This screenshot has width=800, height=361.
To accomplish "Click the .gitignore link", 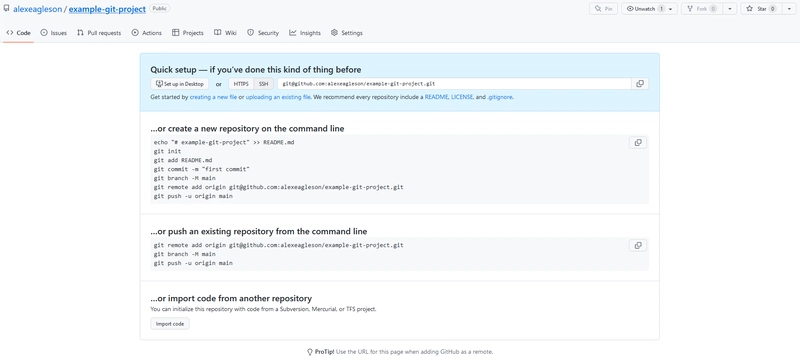I will 499,96.
